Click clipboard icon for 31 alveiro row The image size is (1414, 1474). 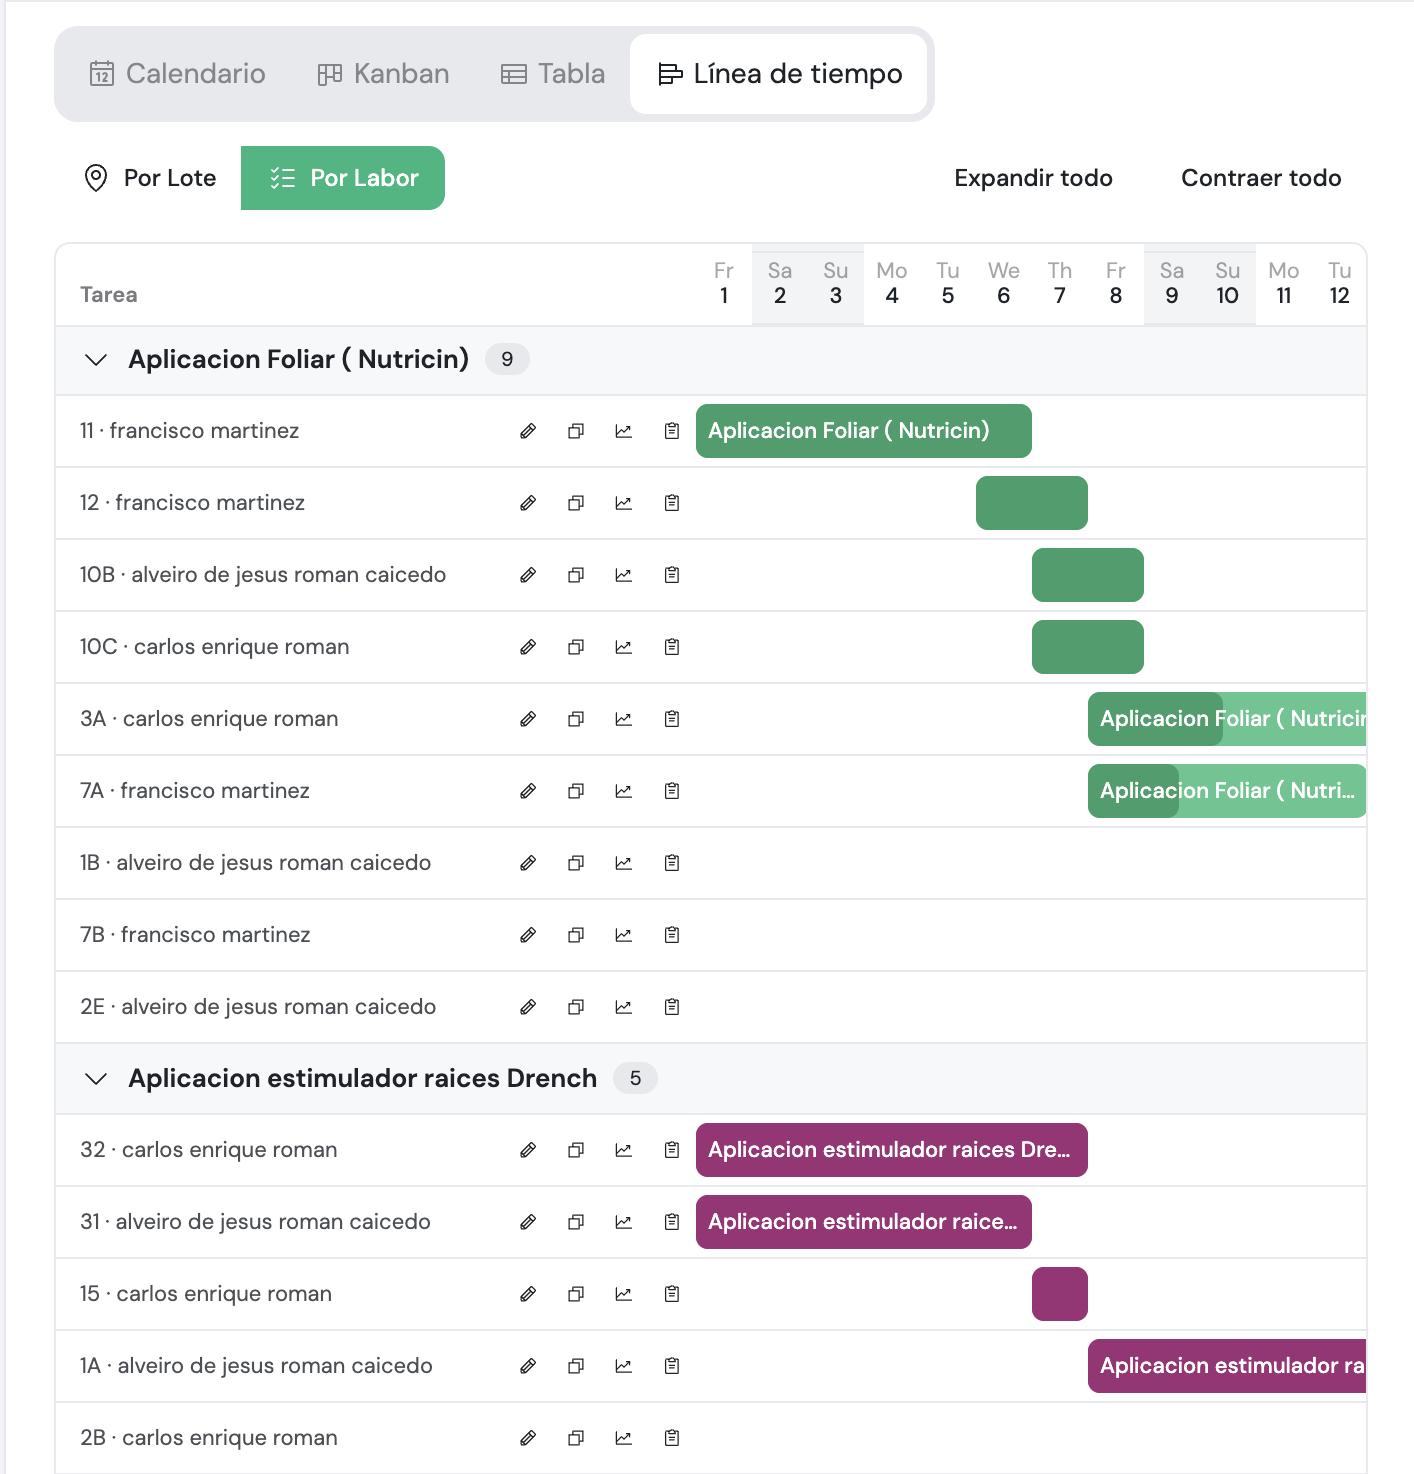(672, 1222)
